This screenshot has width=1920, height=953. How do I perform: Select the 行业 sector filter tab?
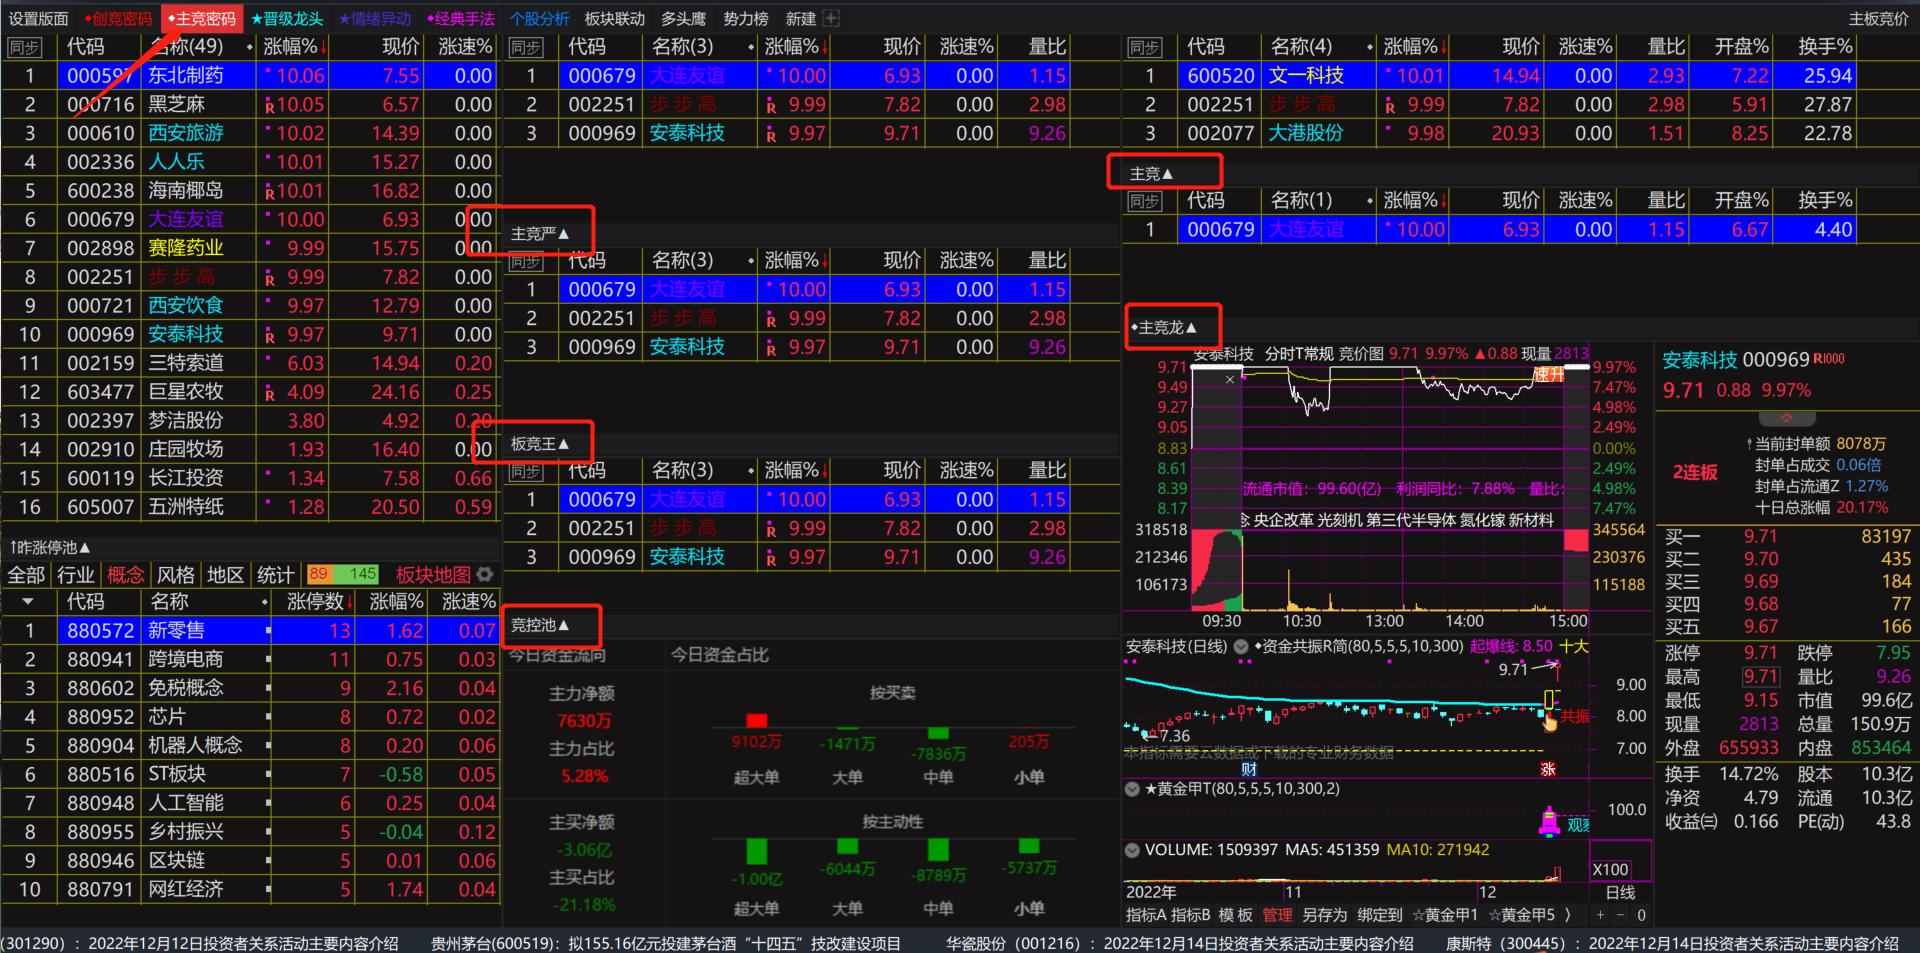pos(76,574)
